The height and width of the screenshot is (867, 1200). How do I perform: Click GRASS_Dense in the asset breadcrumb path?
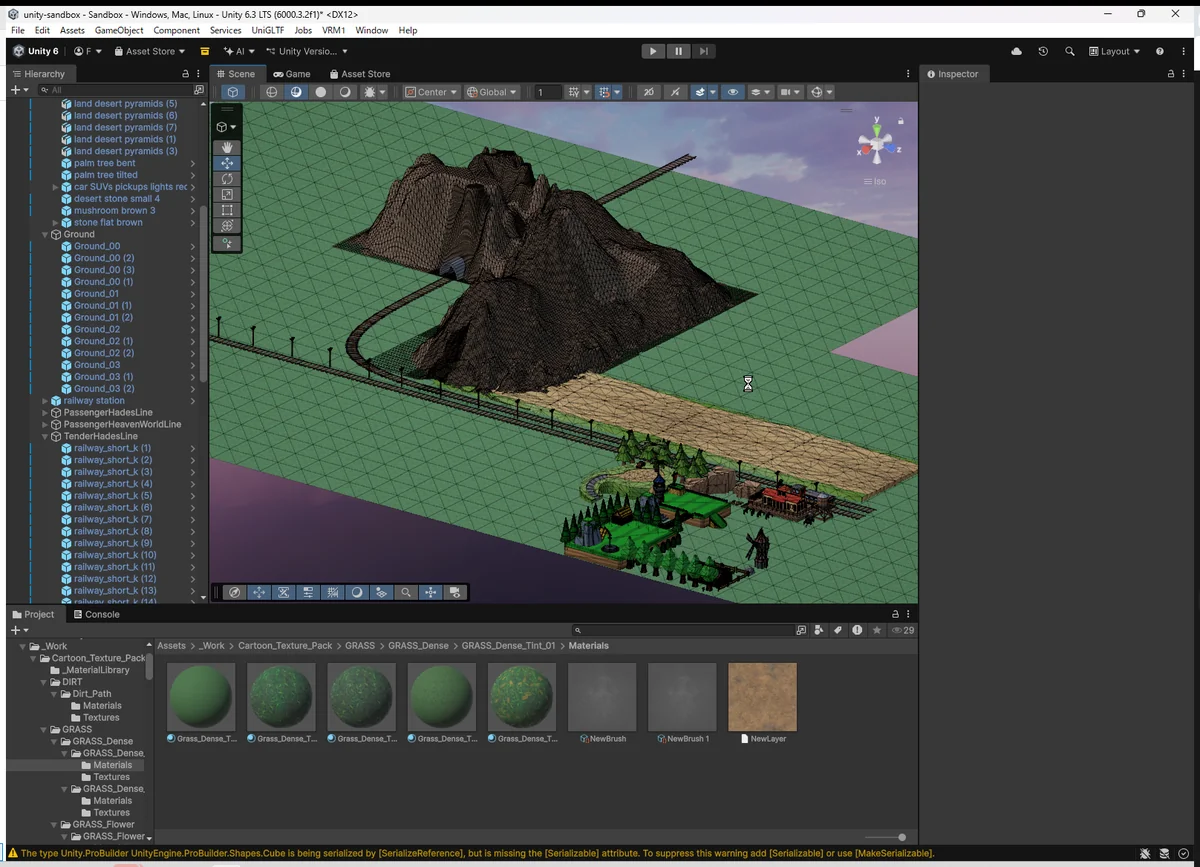[x=418, y=646]
